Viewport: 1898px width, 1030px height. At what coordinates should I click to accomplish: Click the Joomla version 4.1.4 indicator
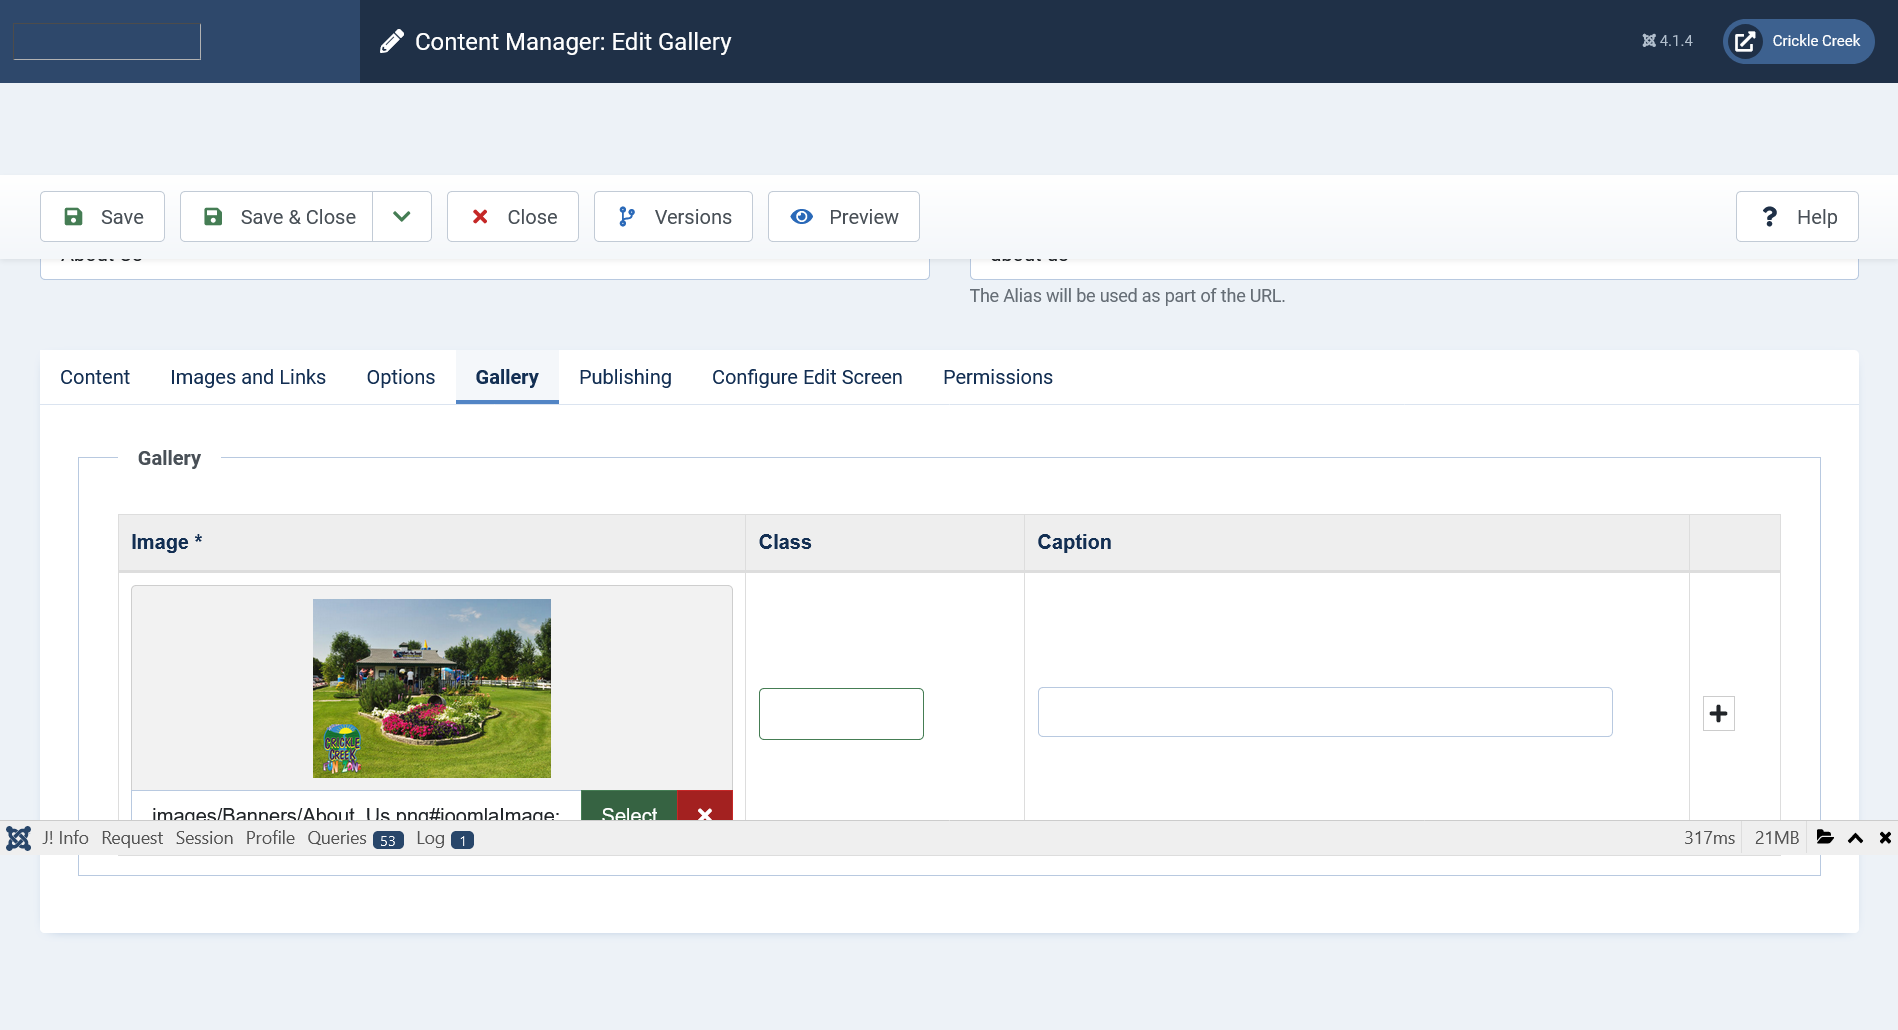coord(1667,41)
